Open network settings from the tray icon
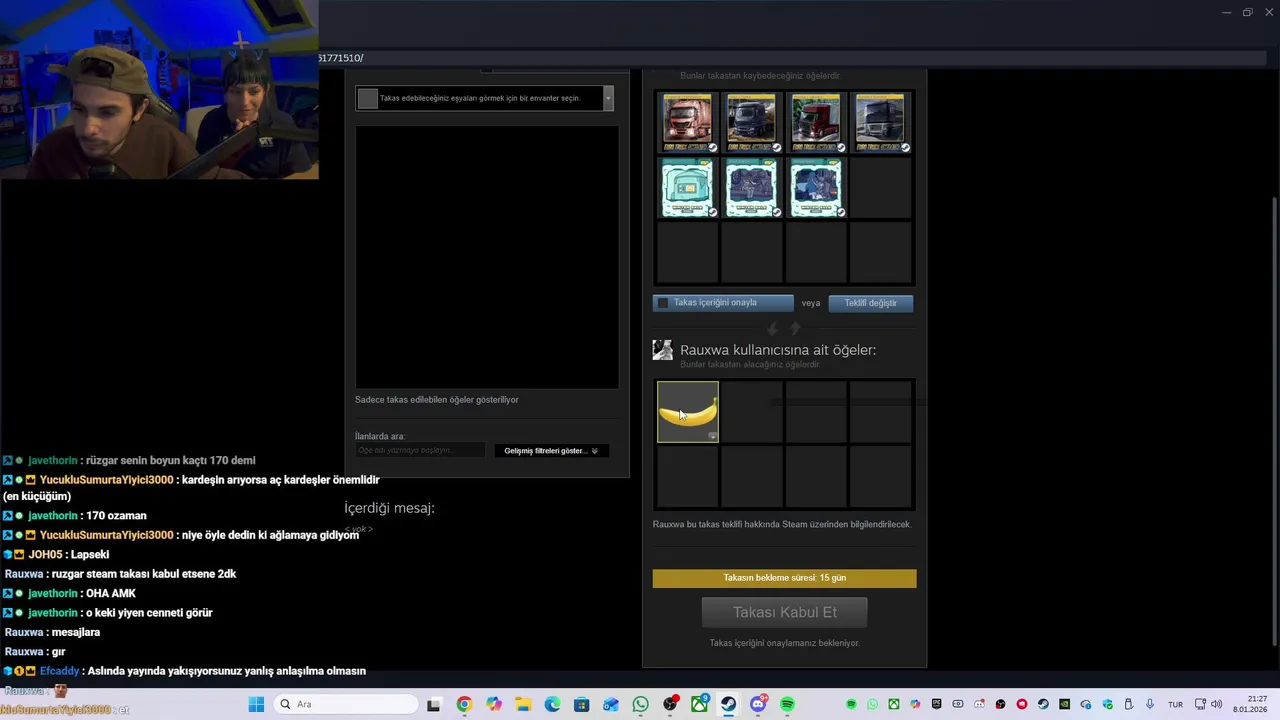 coord(1200,704)
